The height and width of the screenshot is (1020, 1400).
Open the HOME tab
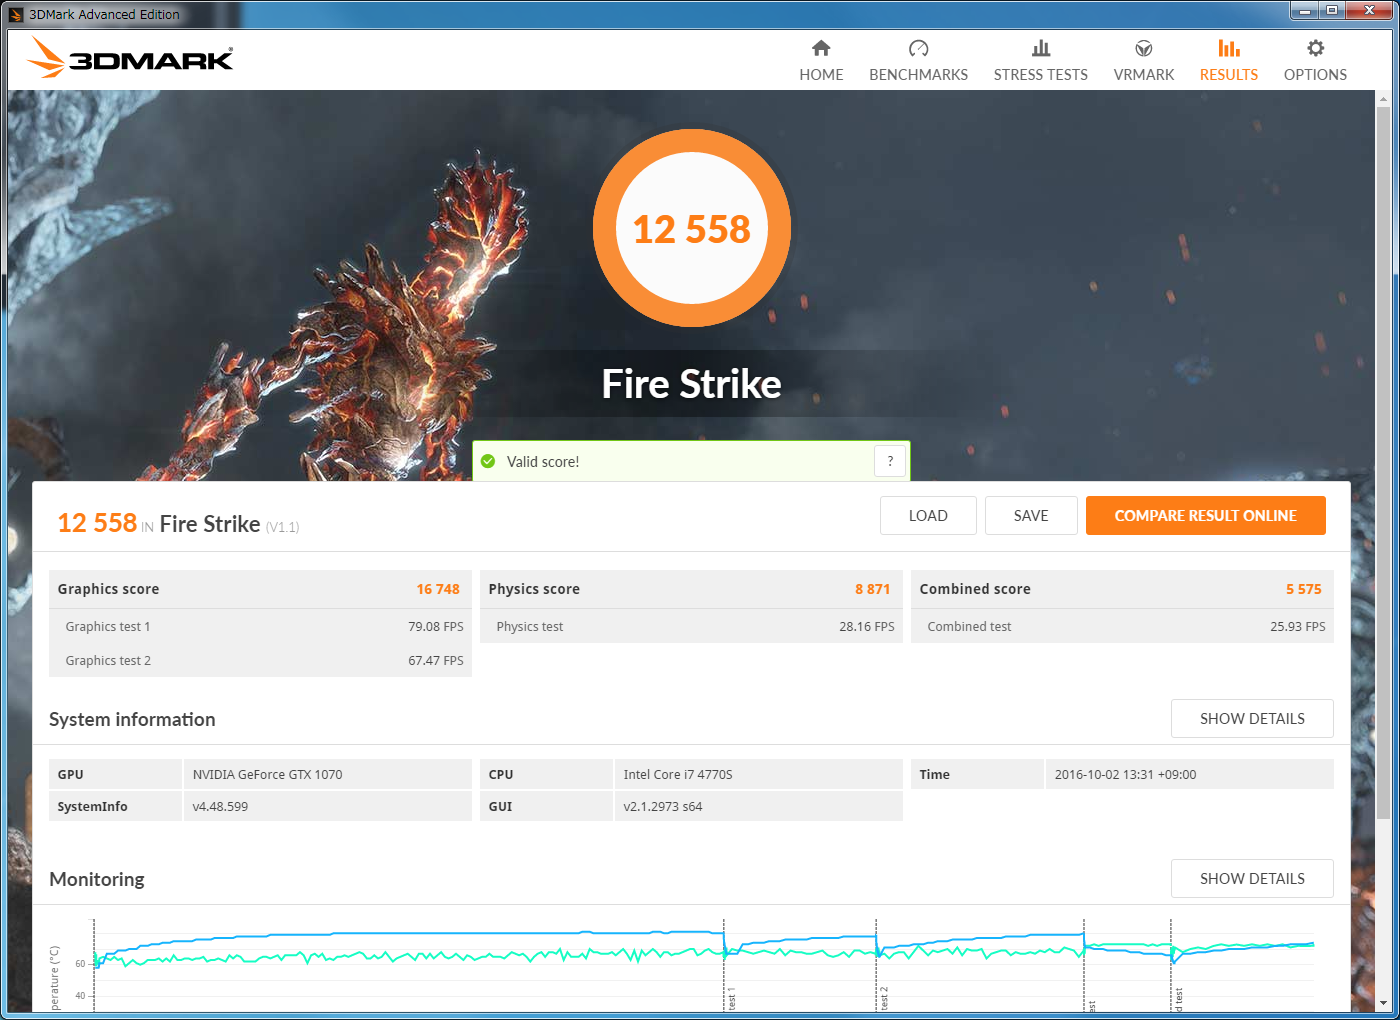(821, 60)
